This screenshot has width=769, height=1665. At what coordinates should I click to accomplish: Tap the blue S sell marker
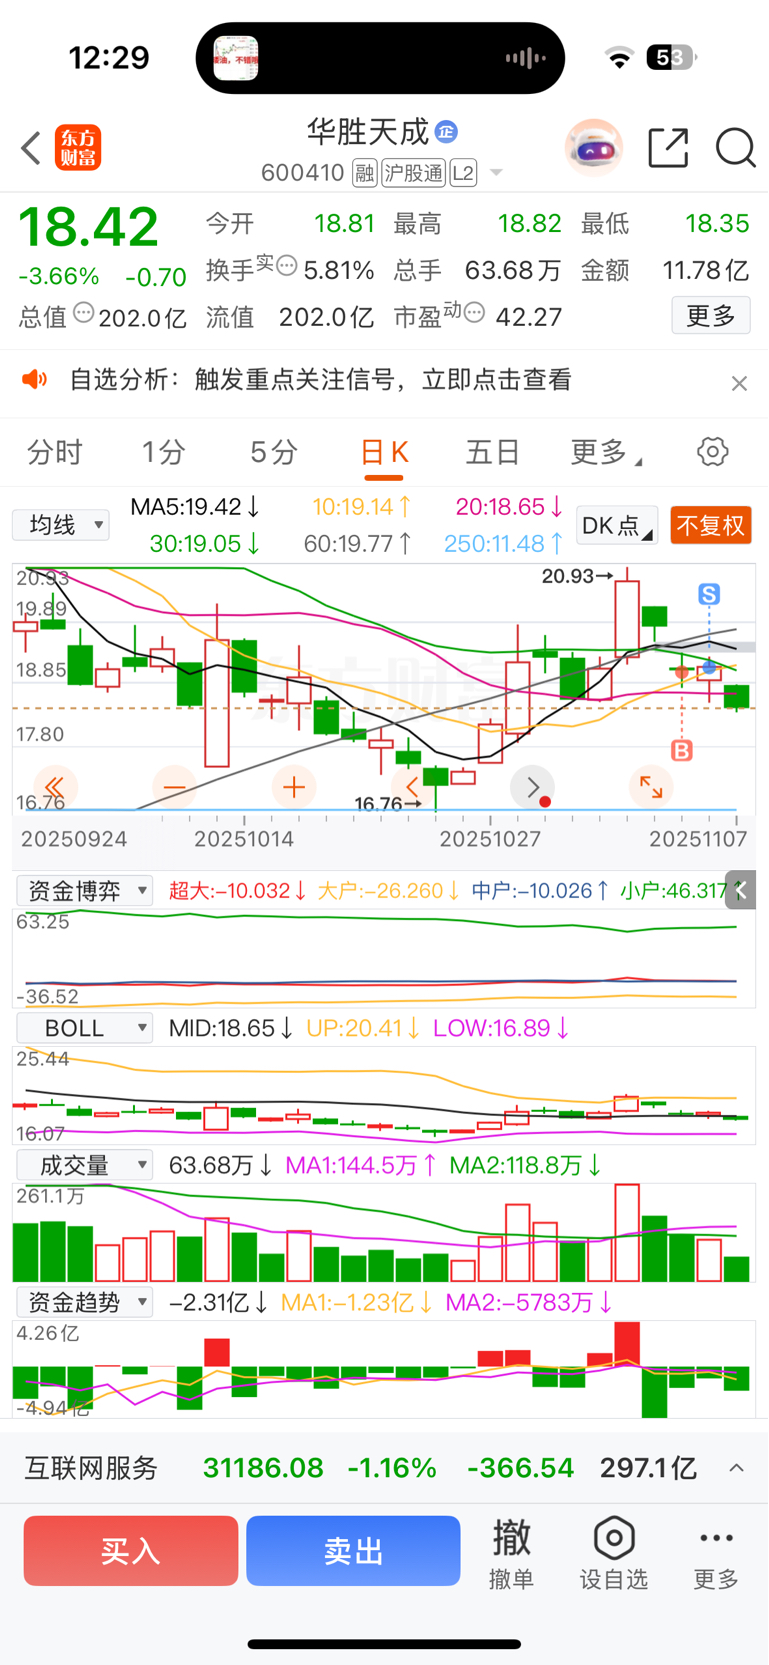point(709,595)
